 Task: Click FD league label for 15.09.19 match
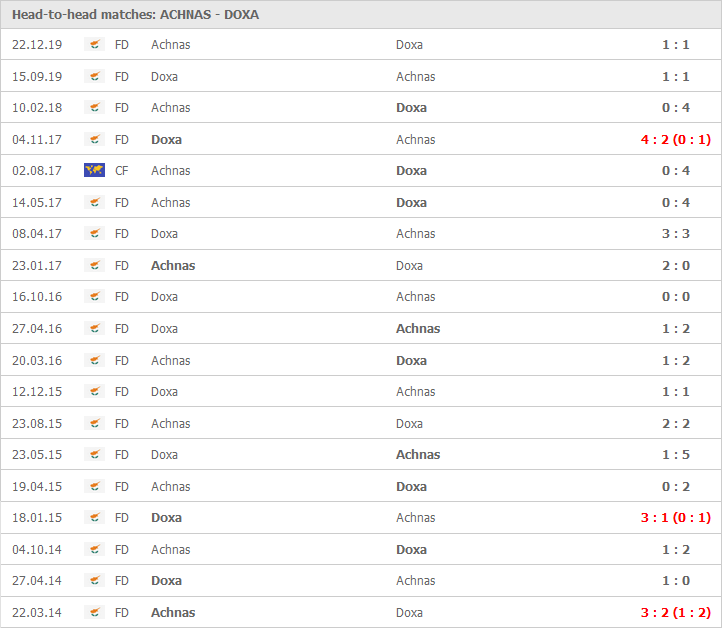(122, 77)
